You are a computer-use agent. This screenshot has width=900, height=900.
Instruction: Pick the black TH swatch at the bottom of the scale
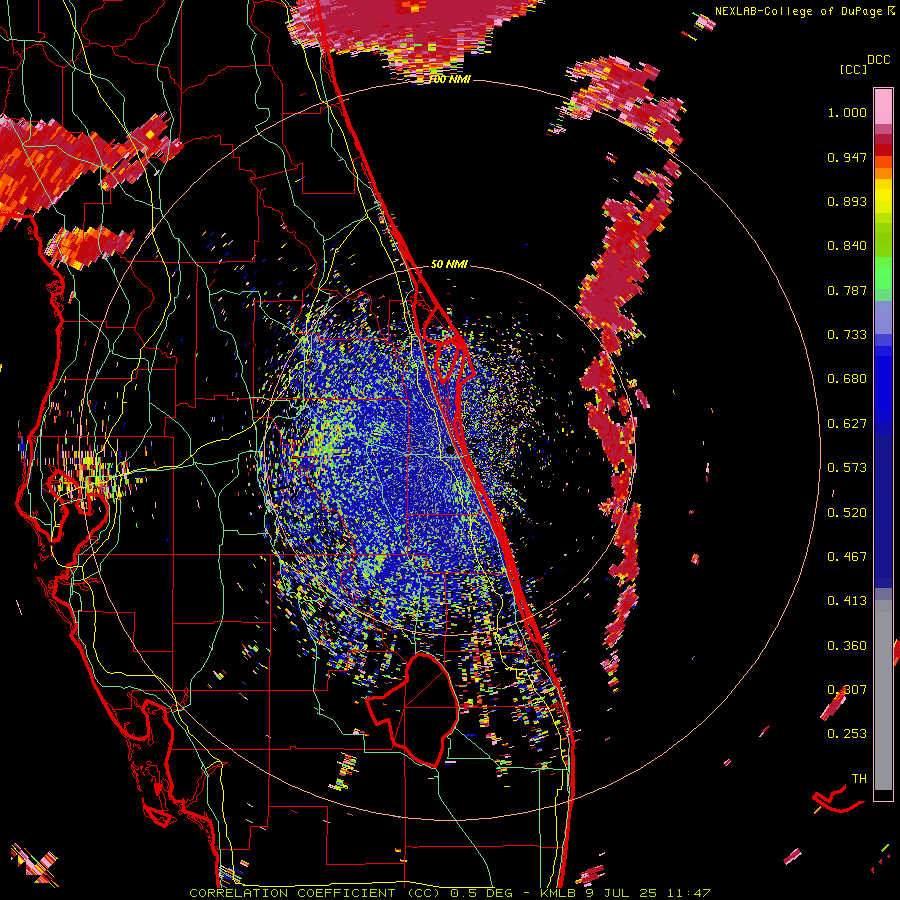[x=883, y=795]
